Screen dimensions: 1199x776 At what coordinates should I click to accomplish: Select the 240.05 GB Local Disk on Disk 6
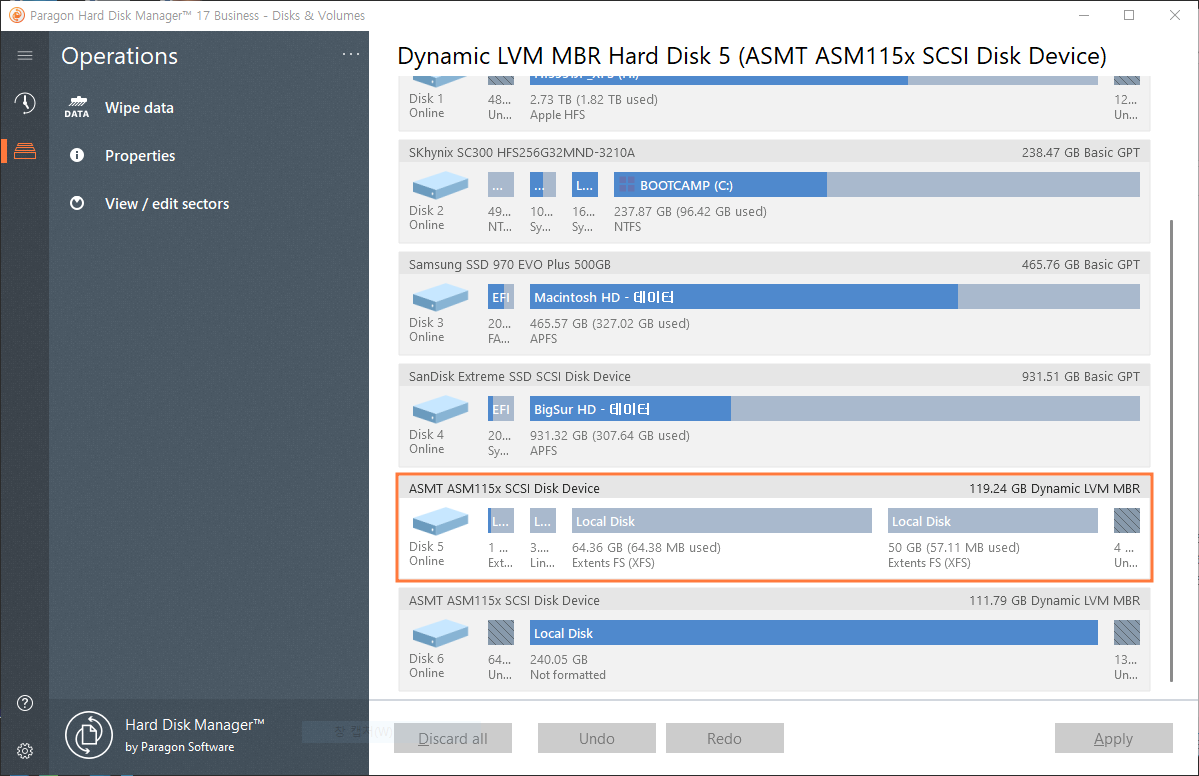coord(814,633)
